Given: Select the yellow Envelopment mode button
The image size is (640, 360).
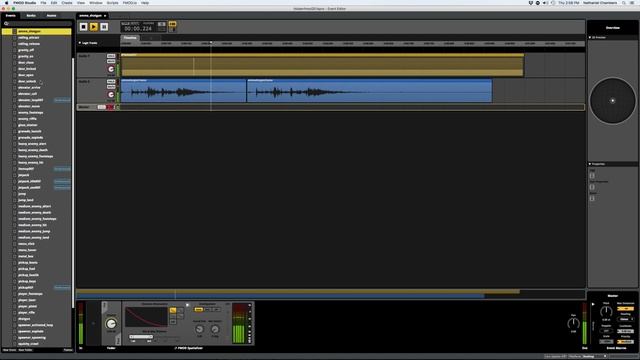Looking at the screenshot, I should click(x=198, y=310).
